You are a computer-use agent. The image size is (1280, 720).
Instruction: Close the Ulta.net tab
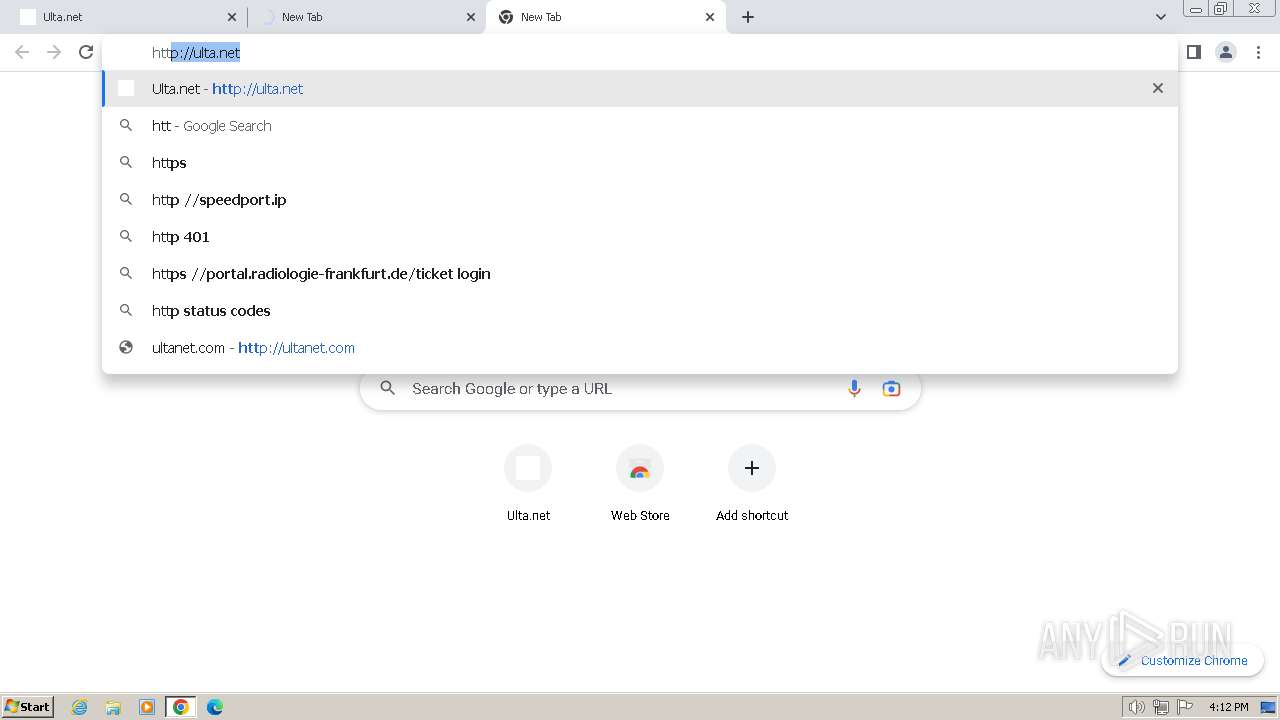pos(232,17)
